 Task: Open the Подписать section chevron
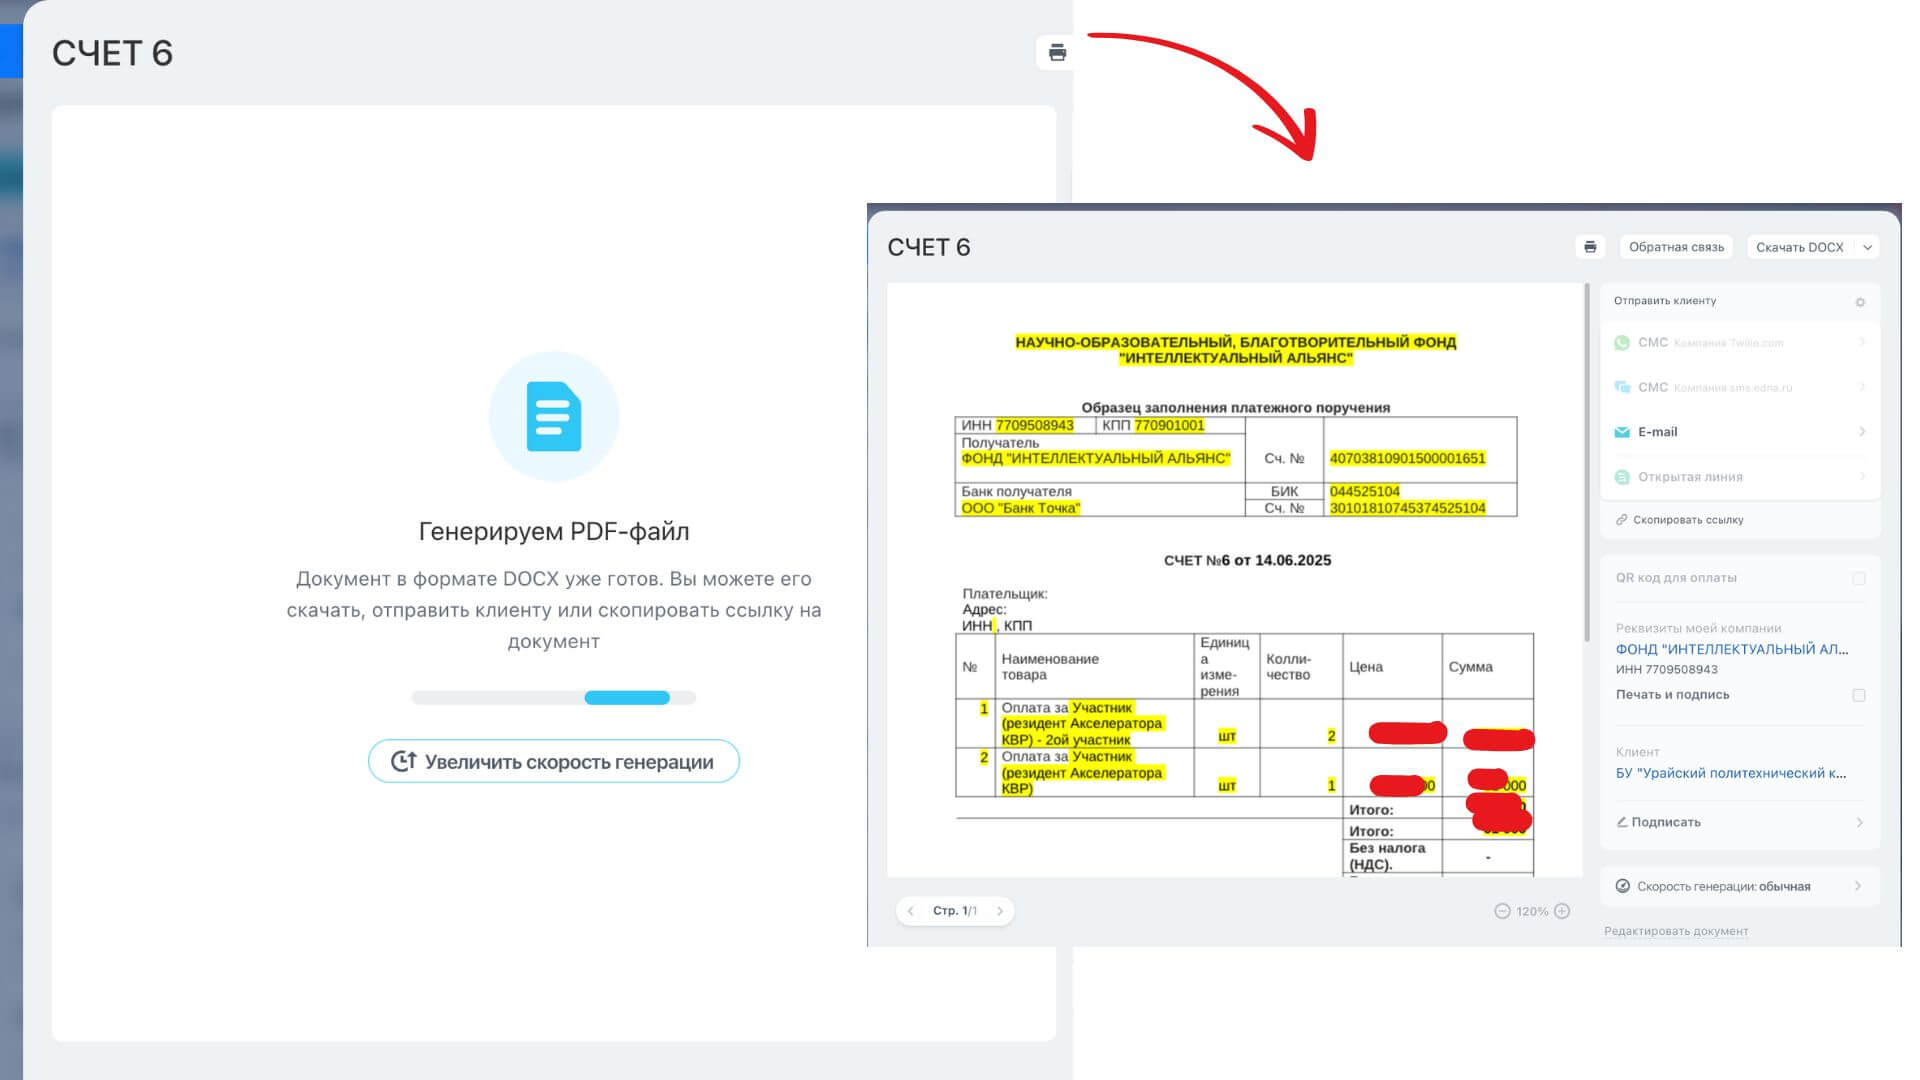click(1859, 822)
